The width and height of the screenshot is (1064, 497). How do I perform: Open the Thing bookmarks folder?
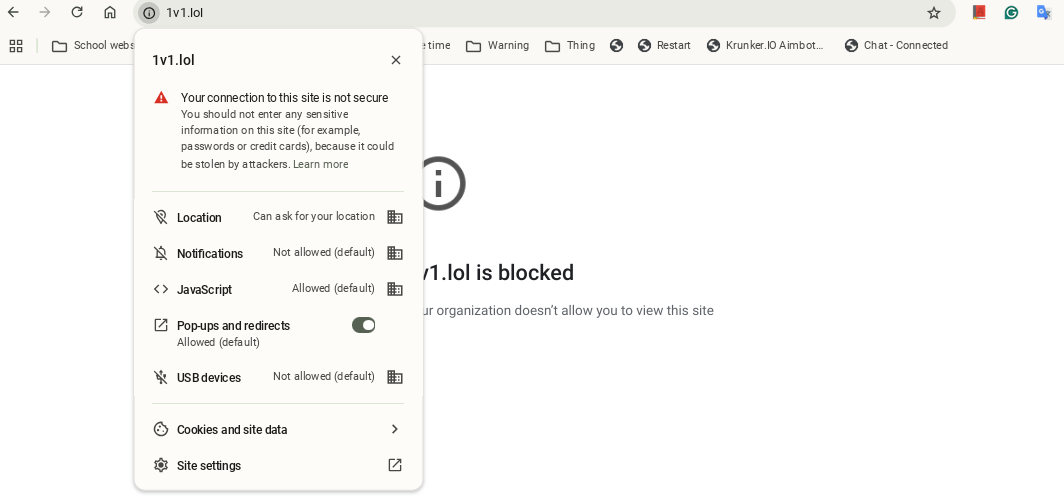[570, 46]
